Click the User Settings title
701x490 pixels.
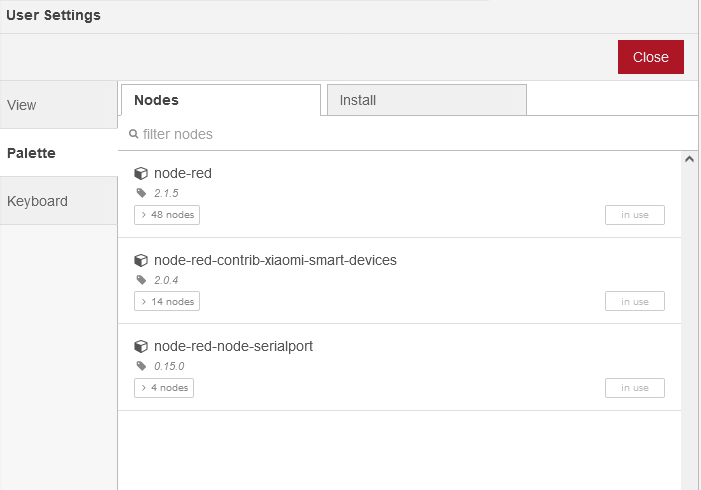pos(53,15)
